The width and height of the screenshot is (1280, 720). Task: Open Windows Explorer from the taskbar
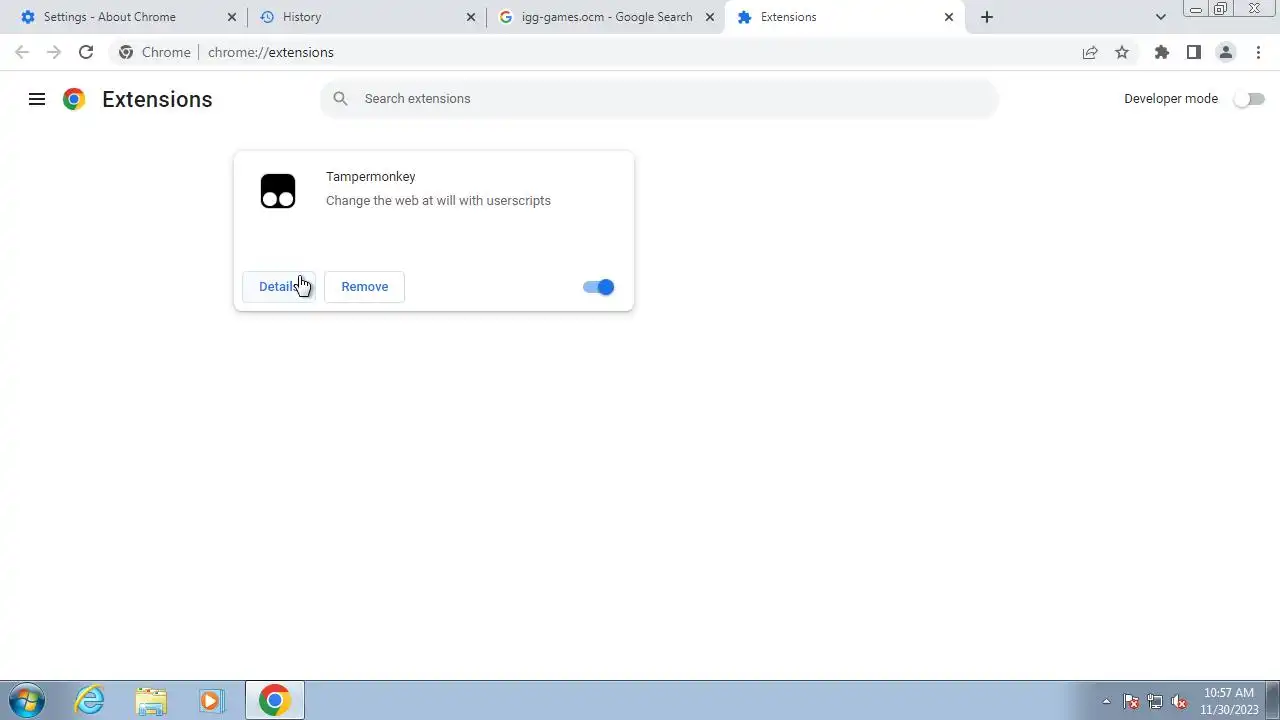tap(151, 700)
